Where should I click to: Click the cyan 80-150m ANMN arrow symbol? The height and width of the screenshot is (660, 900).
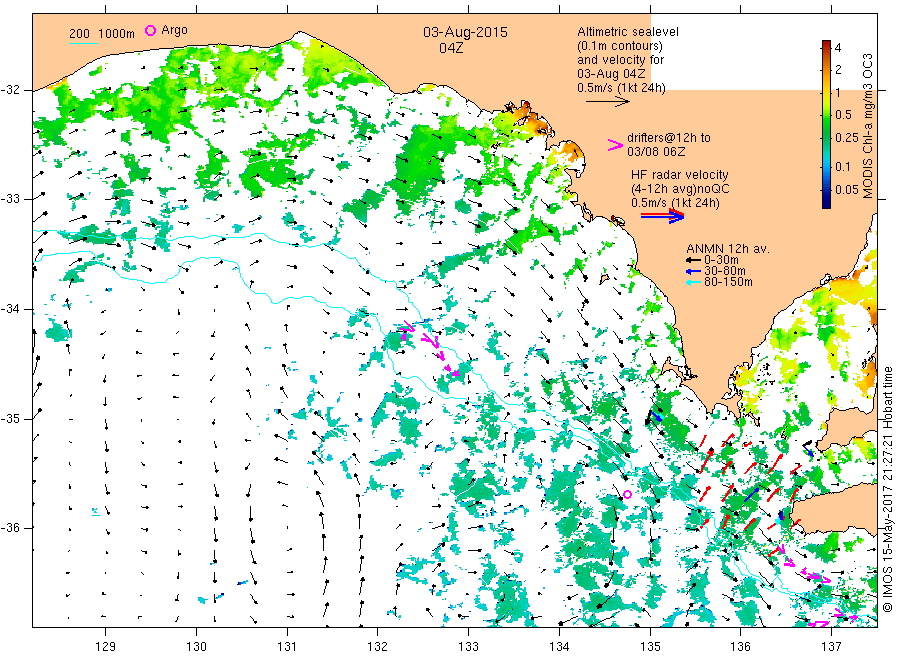[x=694, y=282]
